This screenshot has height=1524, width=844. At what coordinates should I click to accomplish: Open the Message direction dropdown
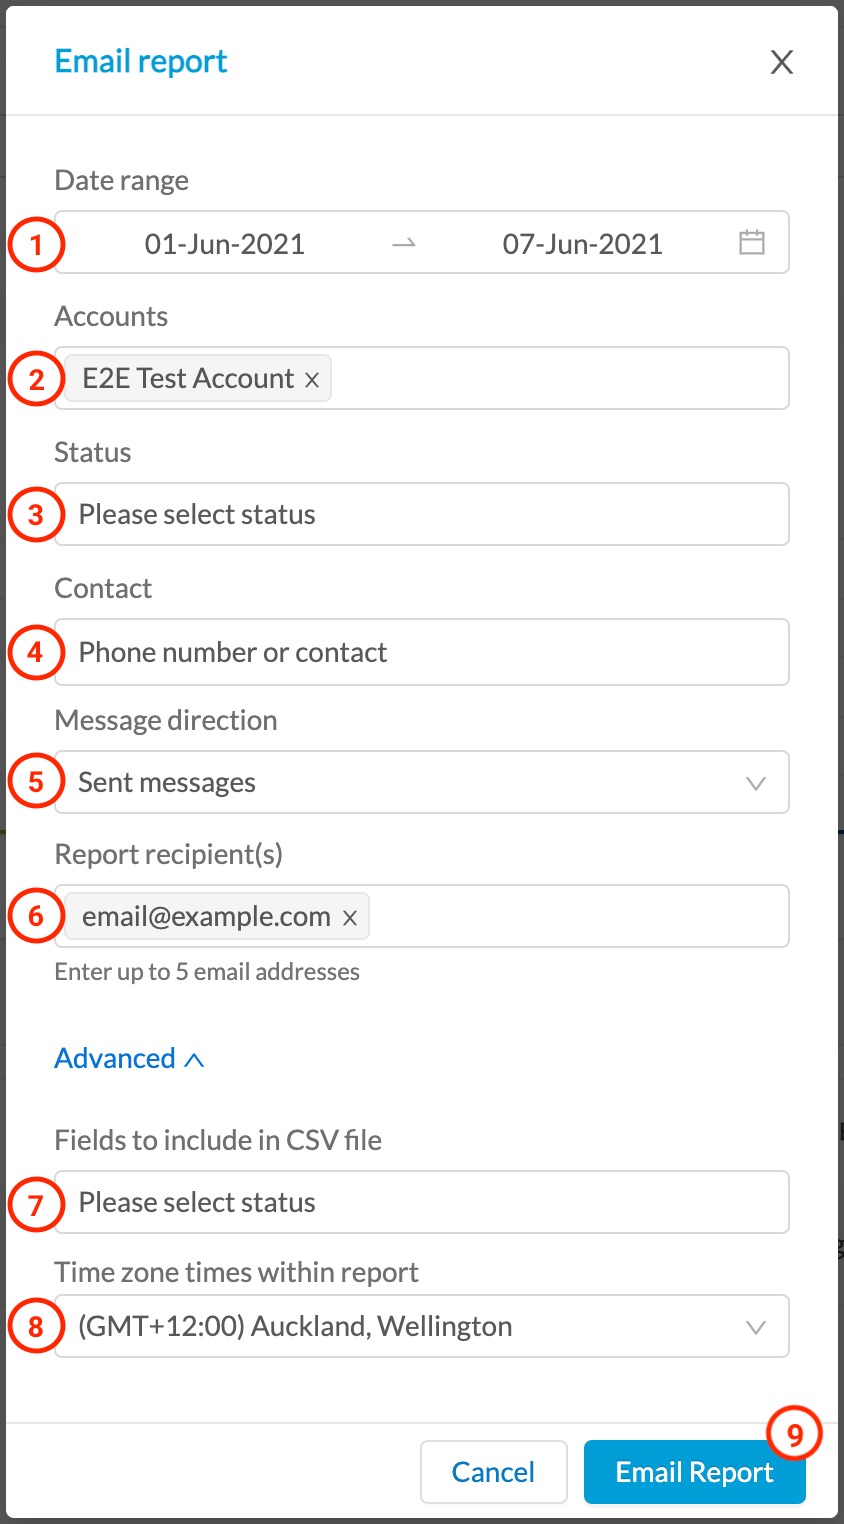(x=422, y=782)
